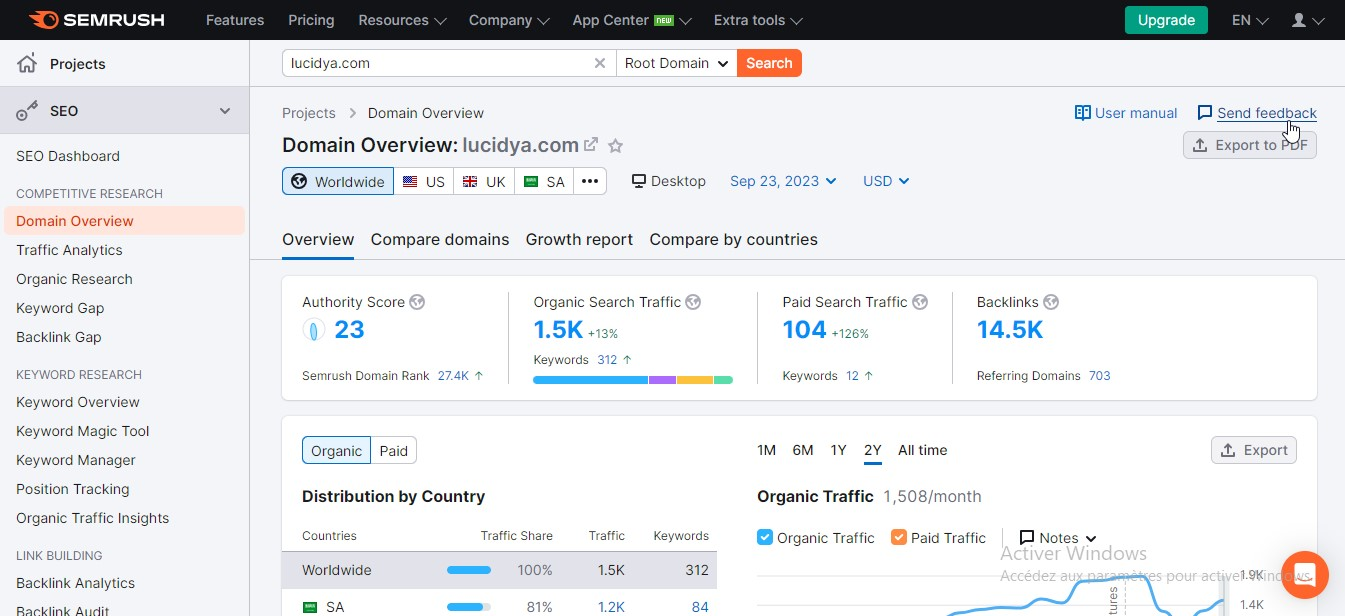Star lucidya.com as favorite
Screen dimensions: 1345x616
click(x=616, y=146)
